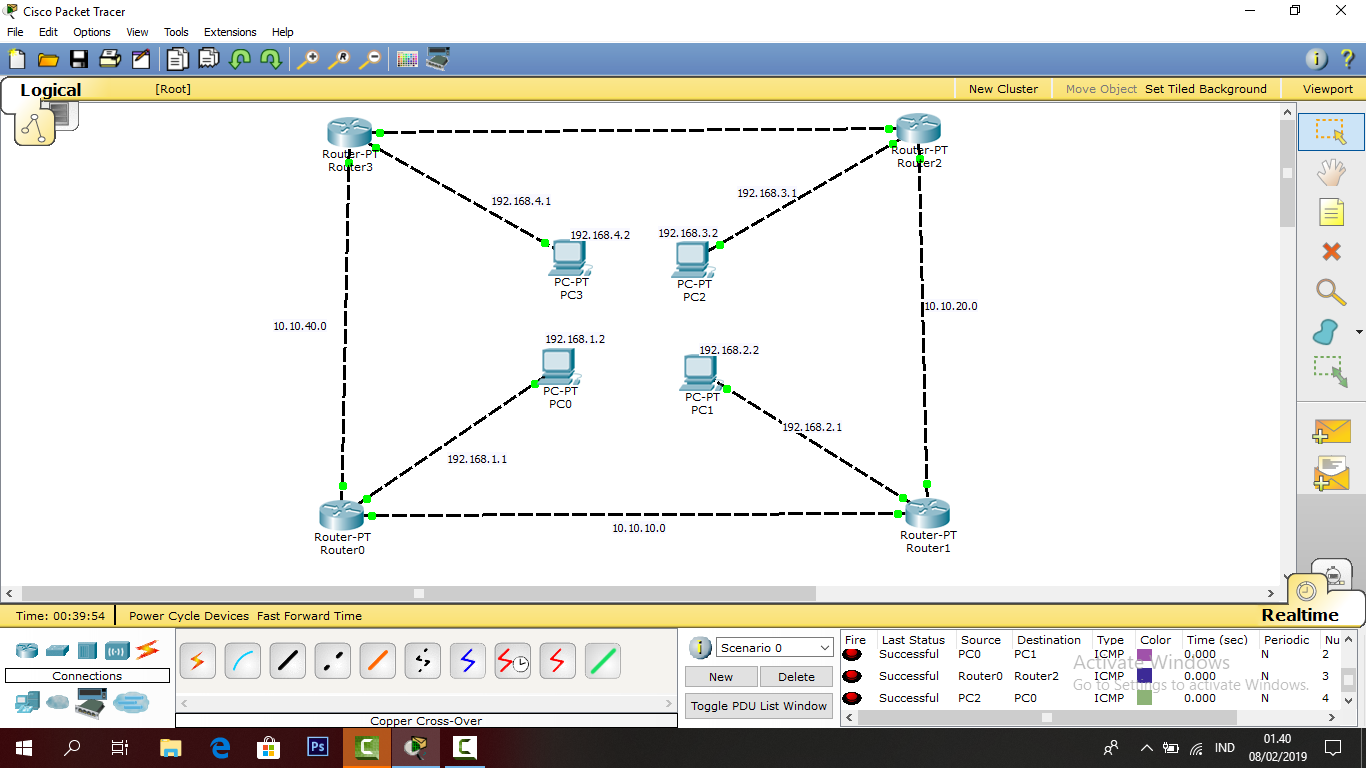Switch to the Realtime tab
Image resolution: width=1366 pixels, height=768 pixels.
click(x=1299, y=614)
